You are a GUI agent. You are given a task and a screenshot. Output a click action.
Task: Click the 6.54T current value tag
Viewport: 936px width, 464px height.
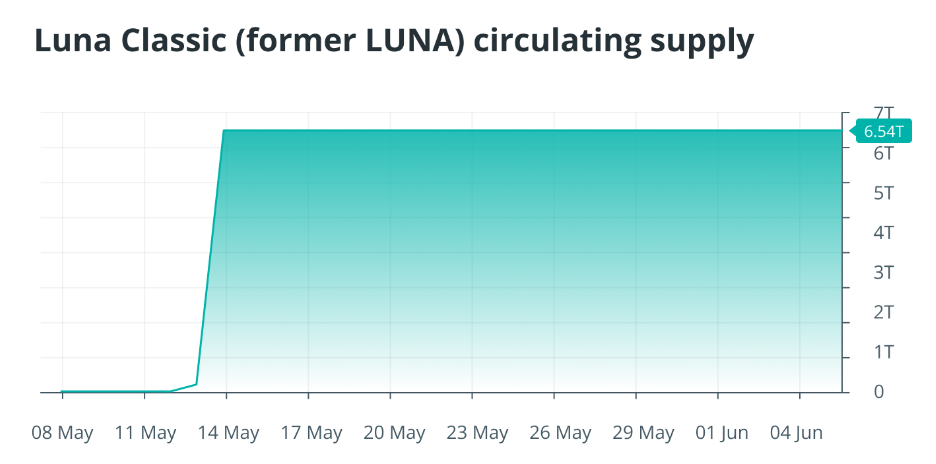[x=883, y=131]
